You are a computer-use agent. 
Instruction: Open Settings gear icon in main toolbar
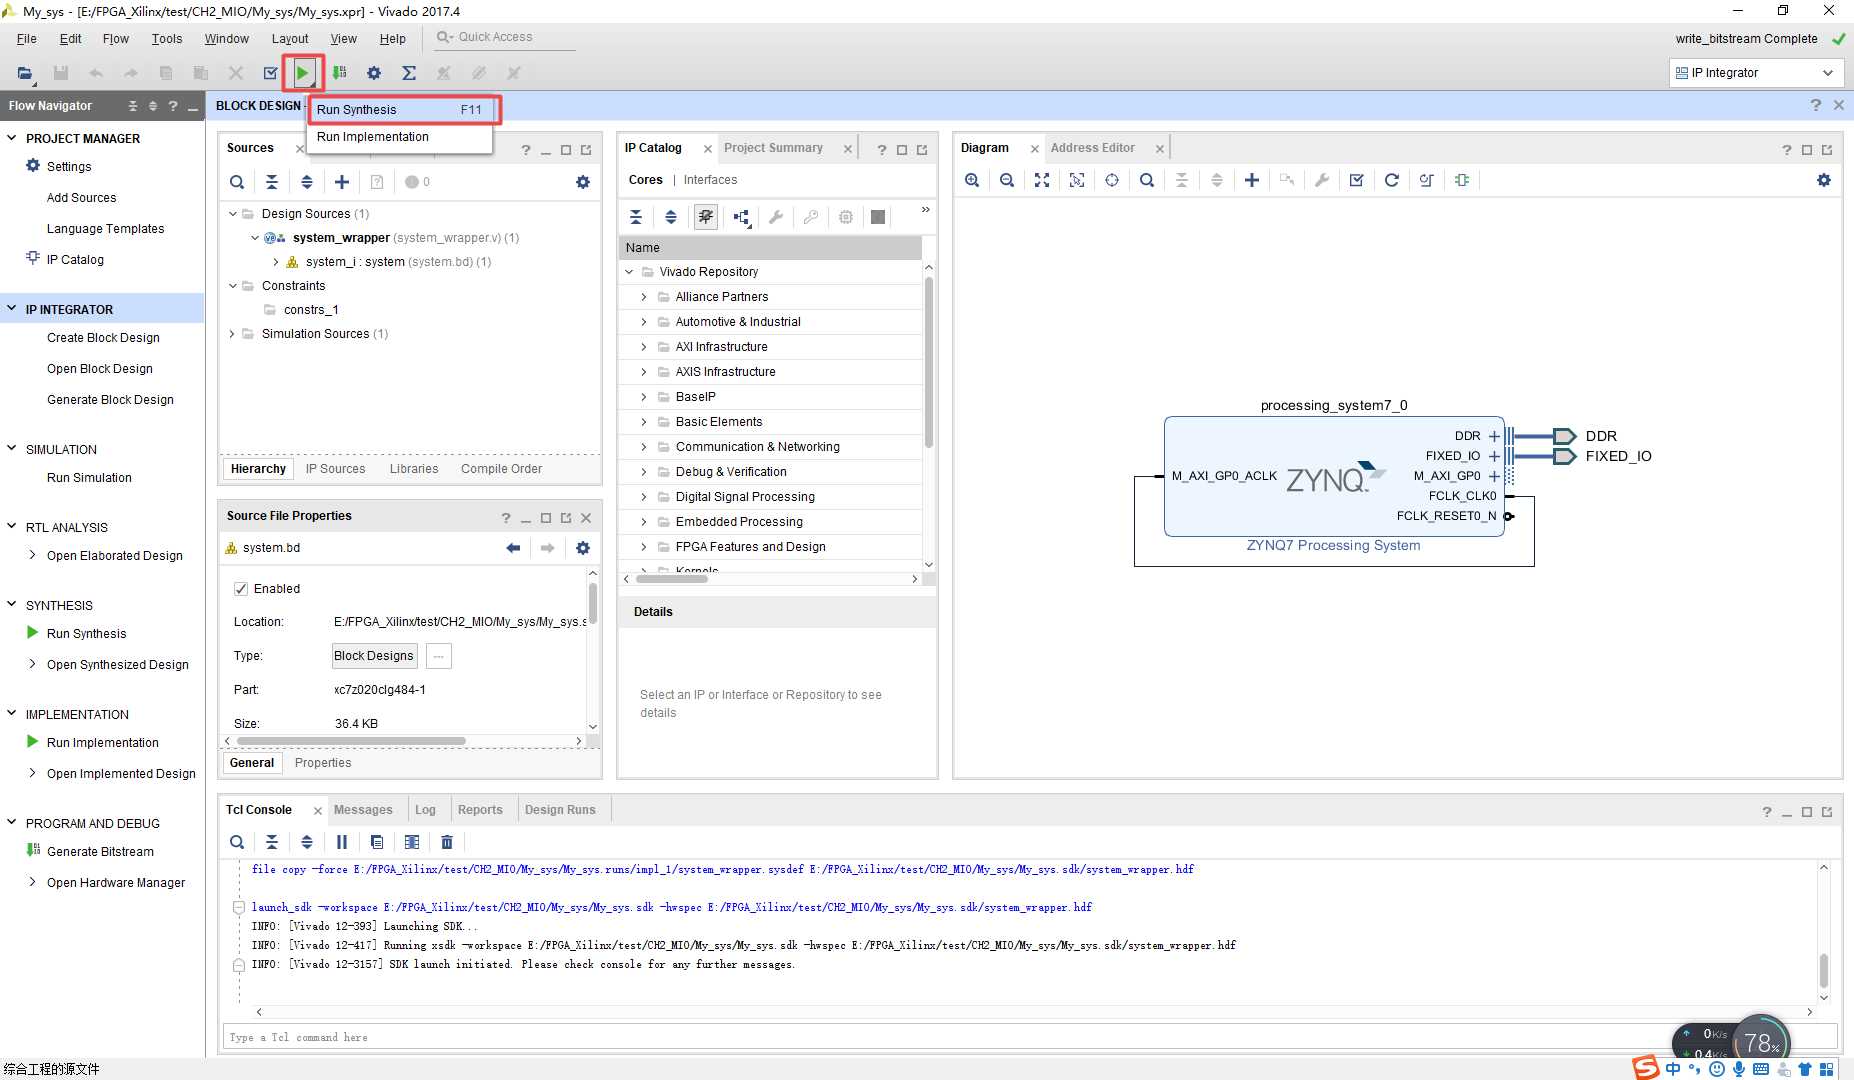374,73
